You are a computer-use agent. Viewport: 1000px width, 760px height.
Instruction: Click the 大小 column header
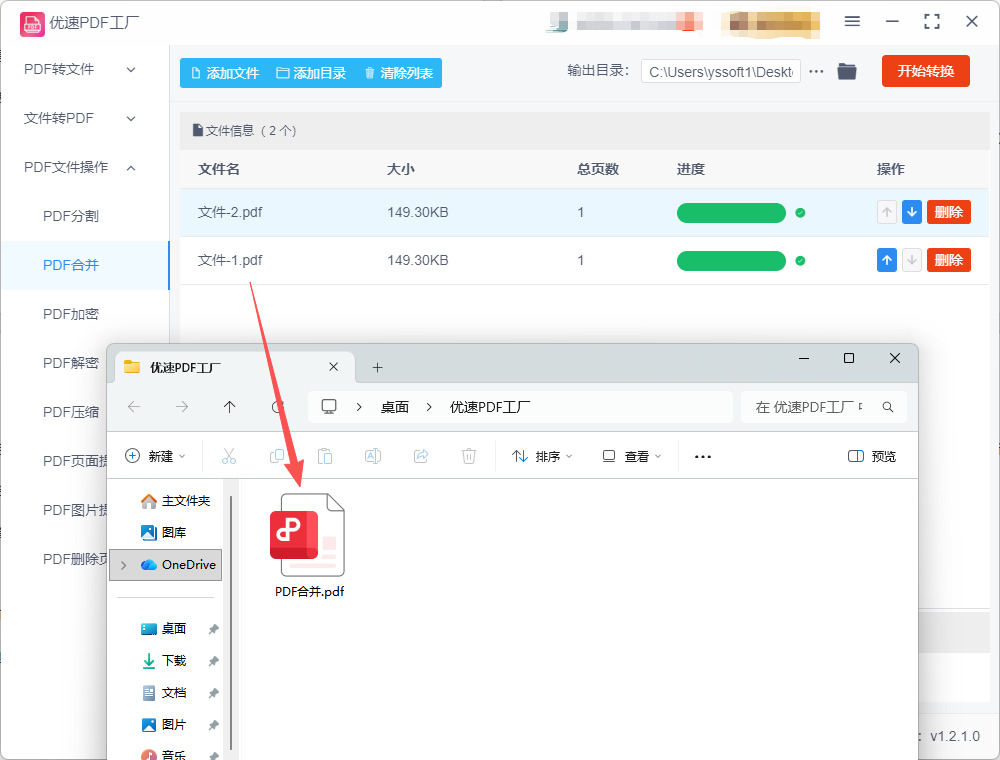[401, 170]
